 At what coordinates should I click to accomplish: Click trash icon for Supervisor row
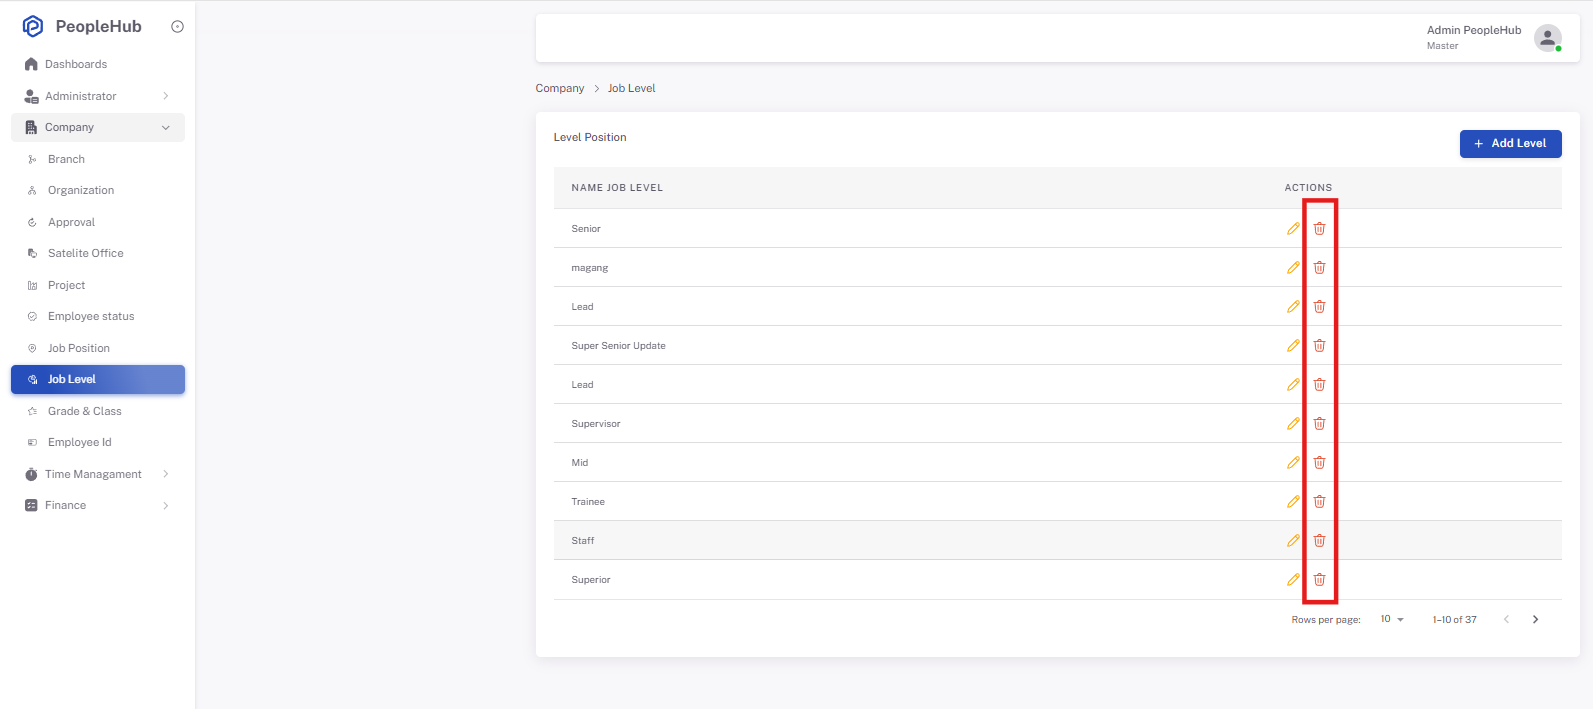(x=1319, y=423)
